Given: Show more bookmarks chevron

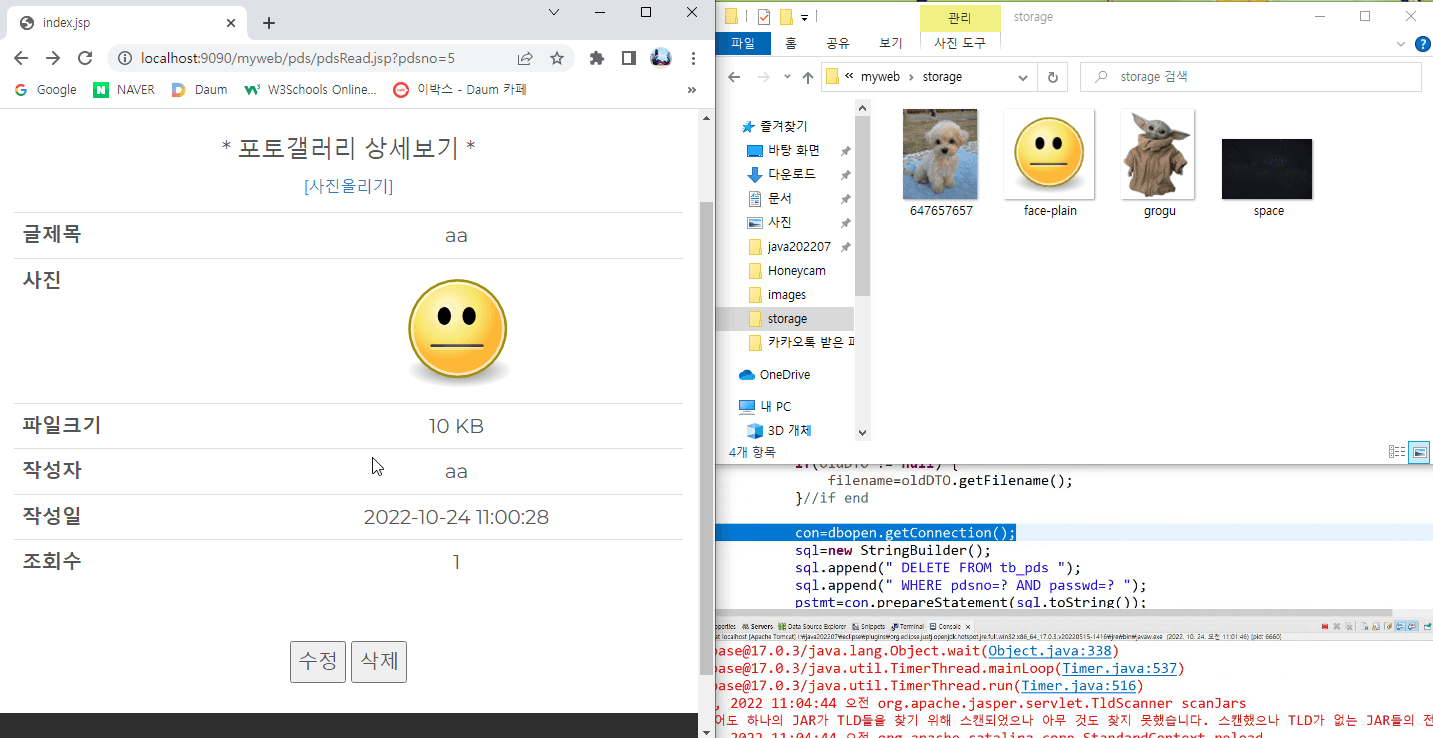Looking at the screenshot, I should click(x=691, y=90).
